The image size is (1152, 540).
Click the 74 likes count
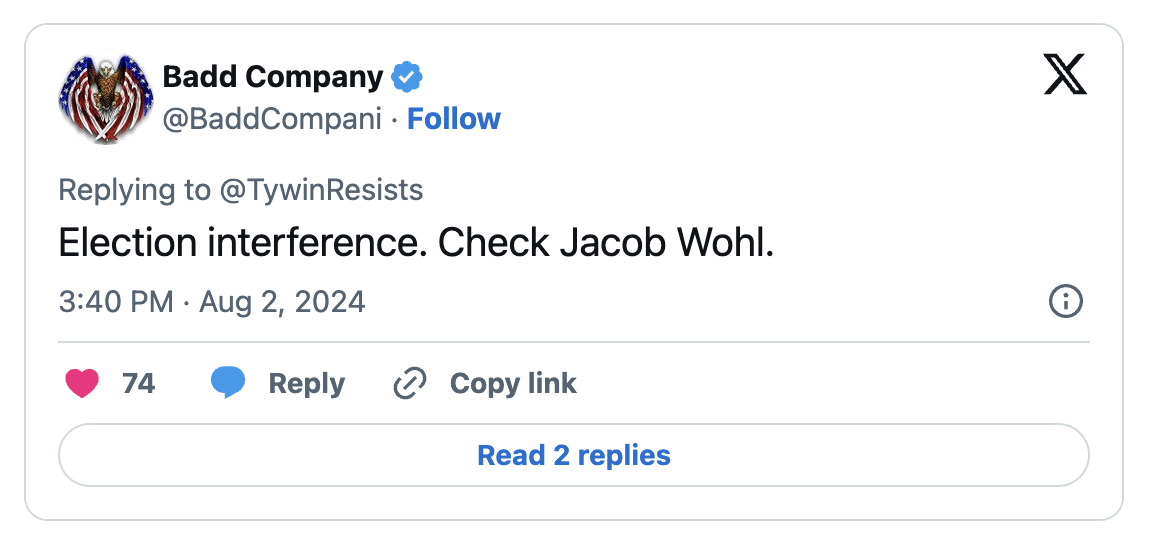click(x=139, y=383)
